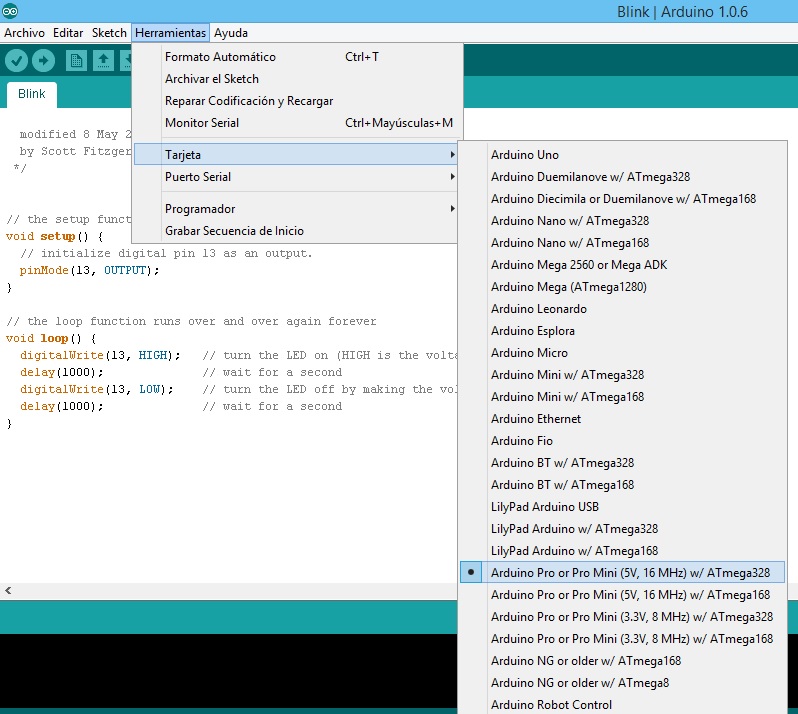Select Arduino Mega (ATmega1280) board
798x714 pixels.
pos(622,287)
